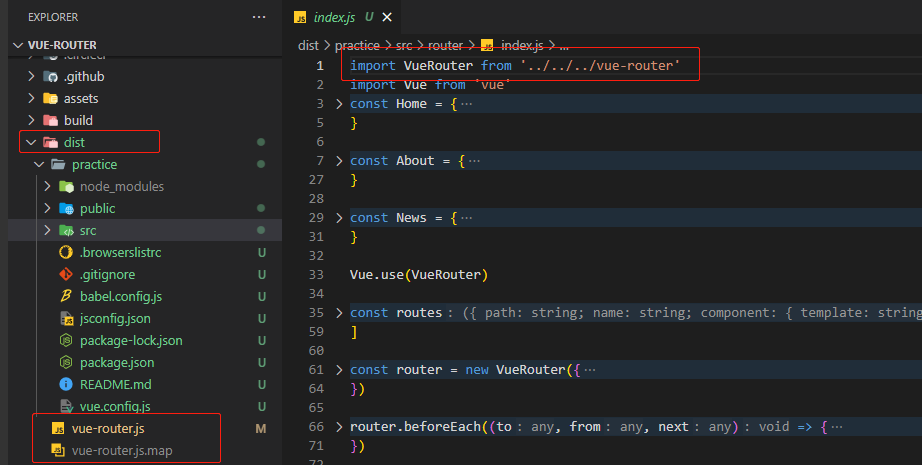Screen dimensions: 922x465
Task: Select the index.js editor tab
Action: tap(334, 17)
